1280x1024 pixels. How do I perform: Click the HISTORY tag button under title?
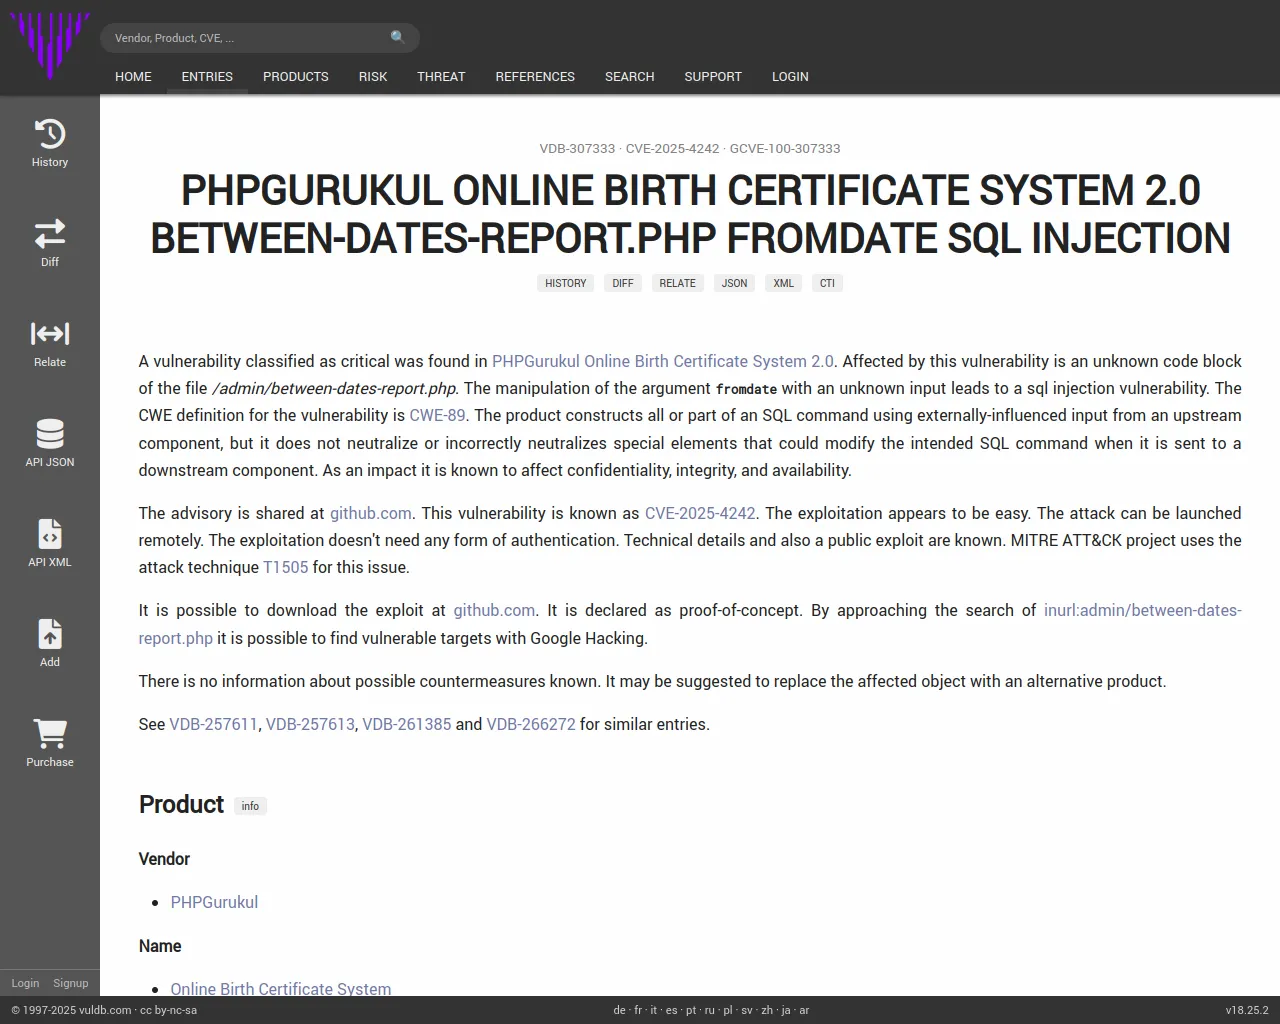566,283
